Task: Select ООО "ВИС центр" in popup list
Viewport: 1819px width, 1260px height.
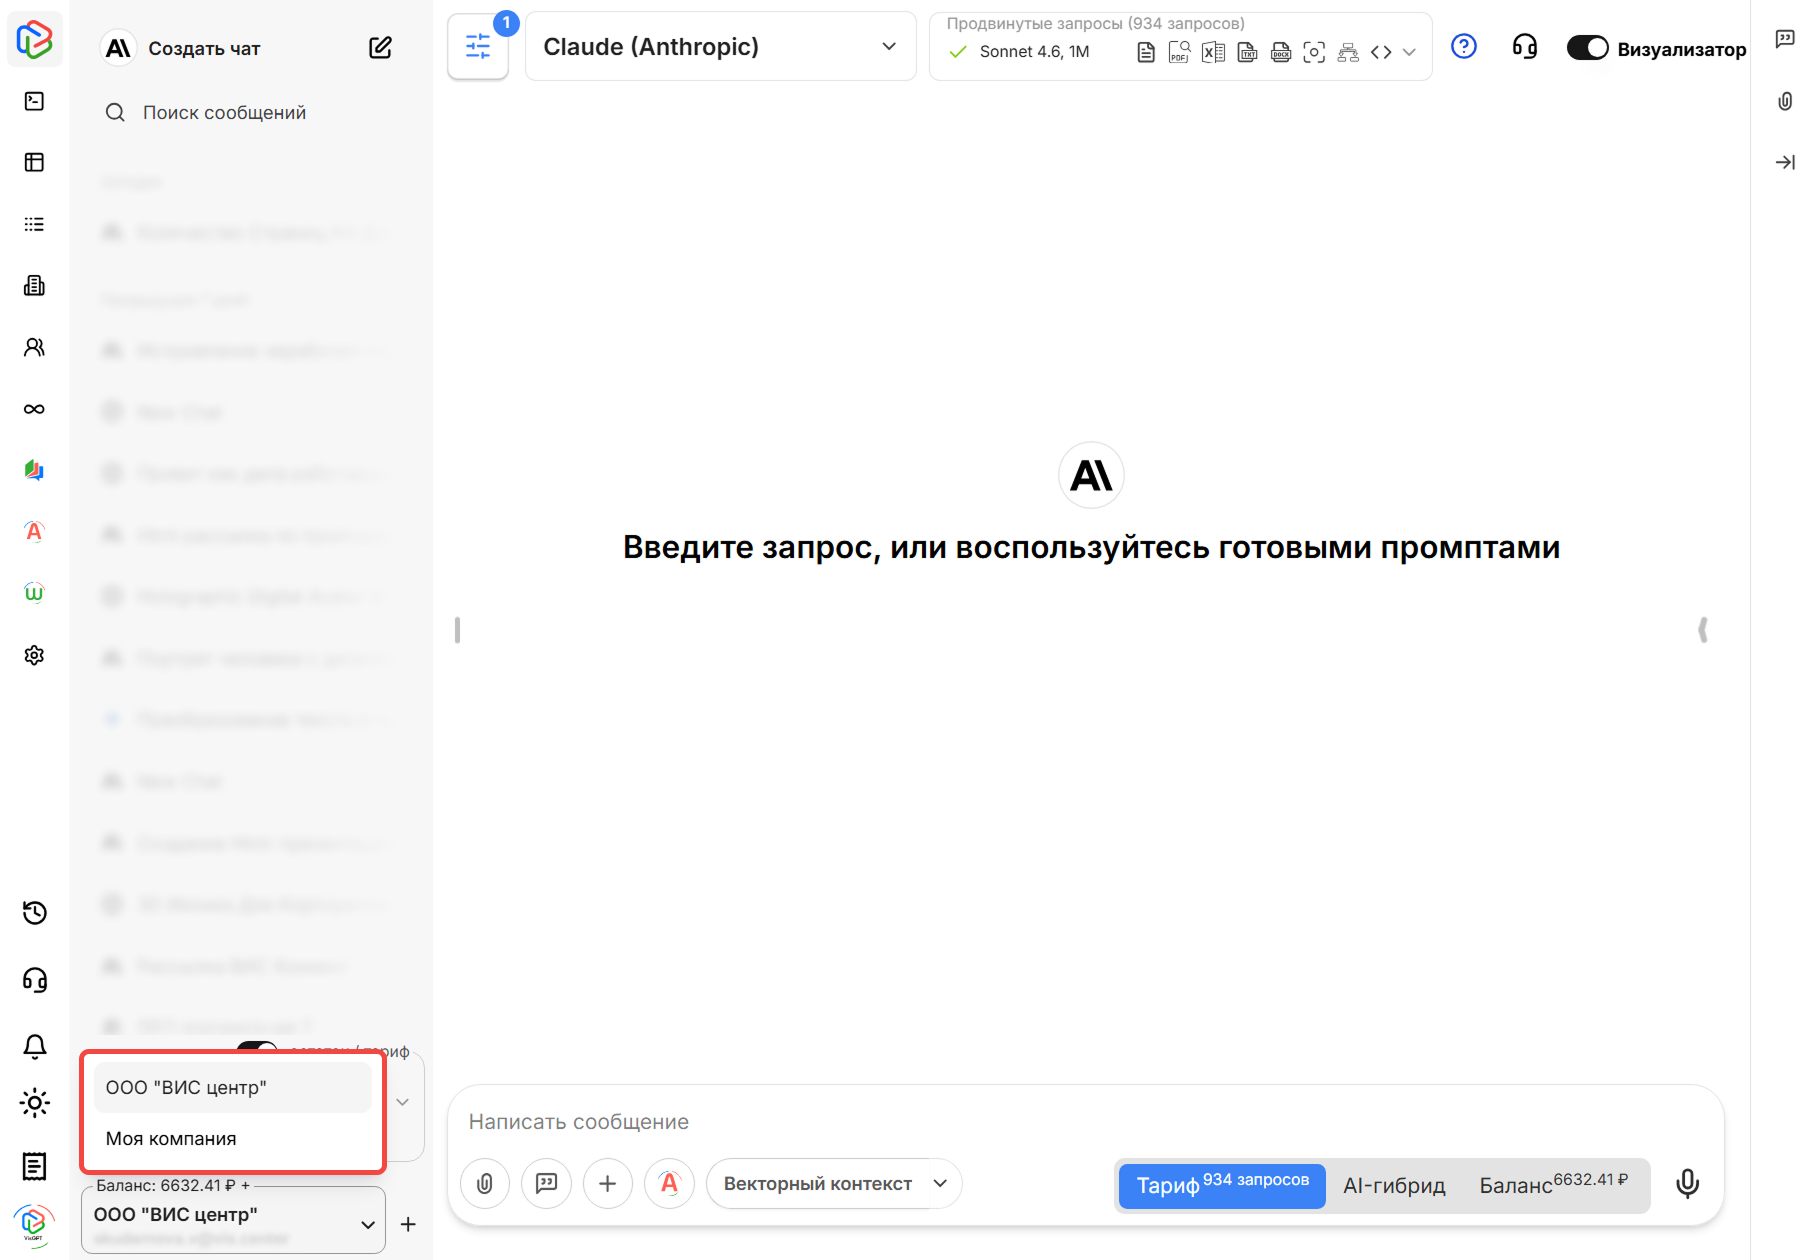Action: coord(187,1088)
